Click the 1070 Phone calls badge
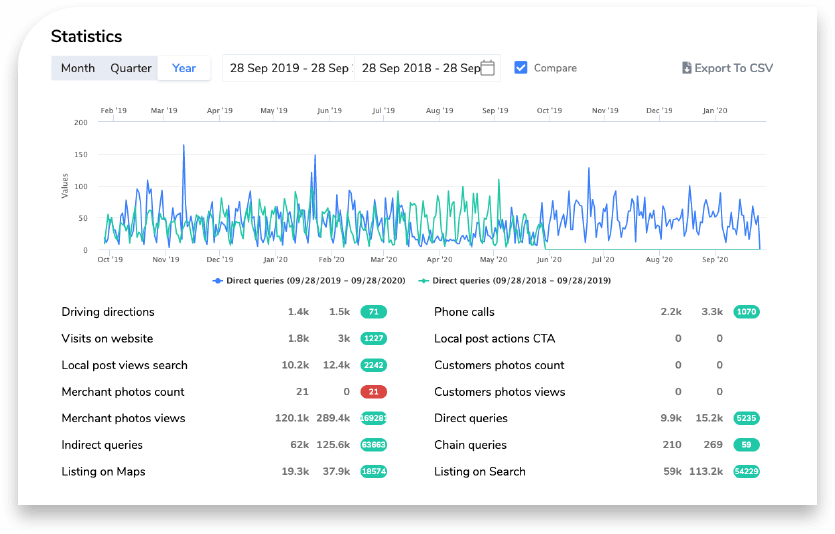Screen dimensions: 835x534 (x=746, y=312)
